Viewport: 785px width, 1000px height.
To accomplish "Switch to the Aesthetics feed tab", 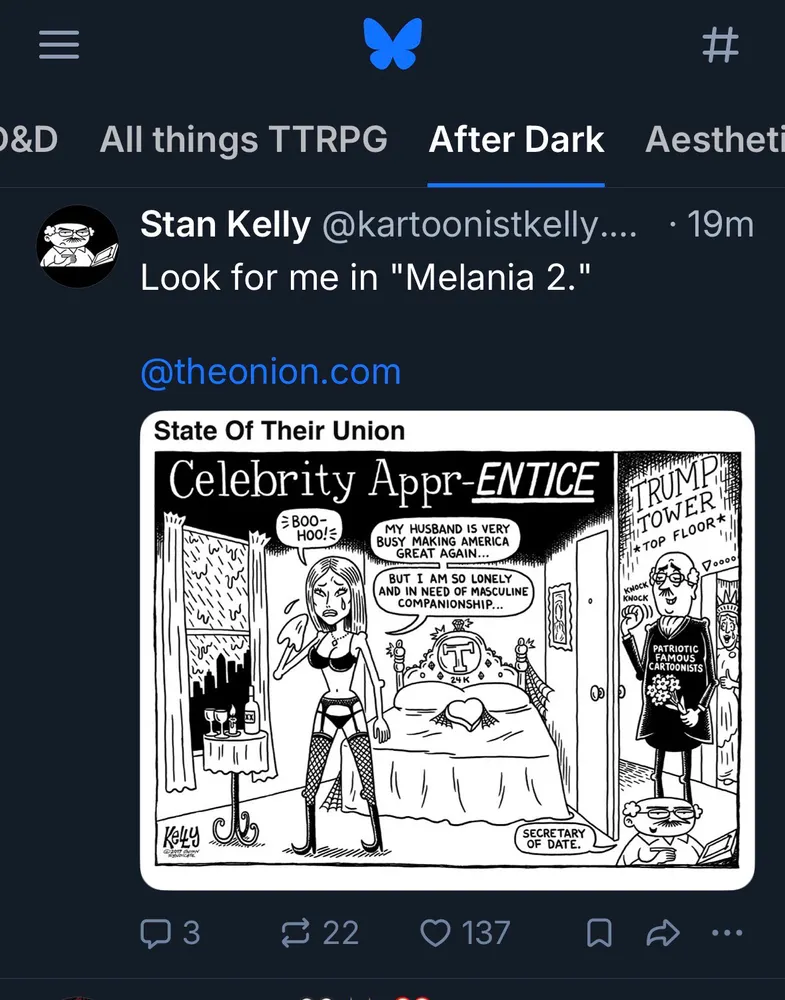I will point(715,139).
